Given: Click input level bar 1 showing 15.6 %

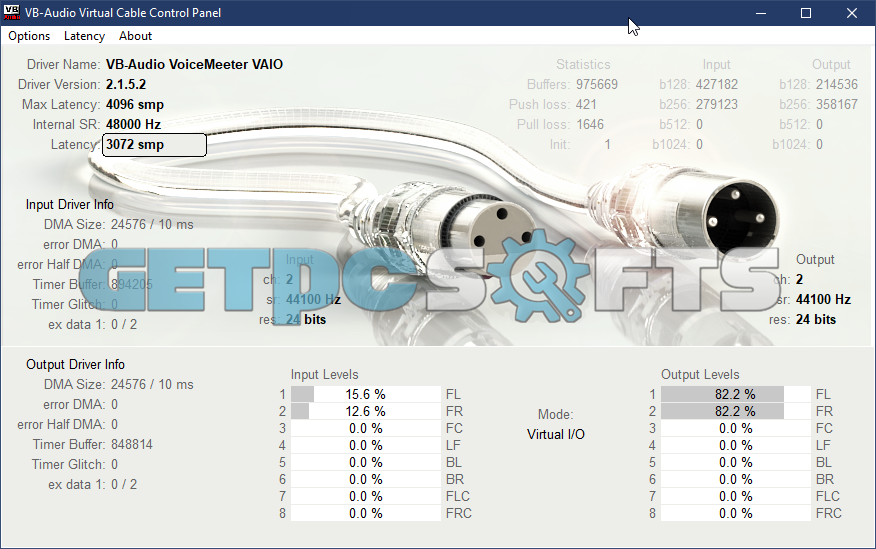Looking at the screenshot, I should pos(365,394).
